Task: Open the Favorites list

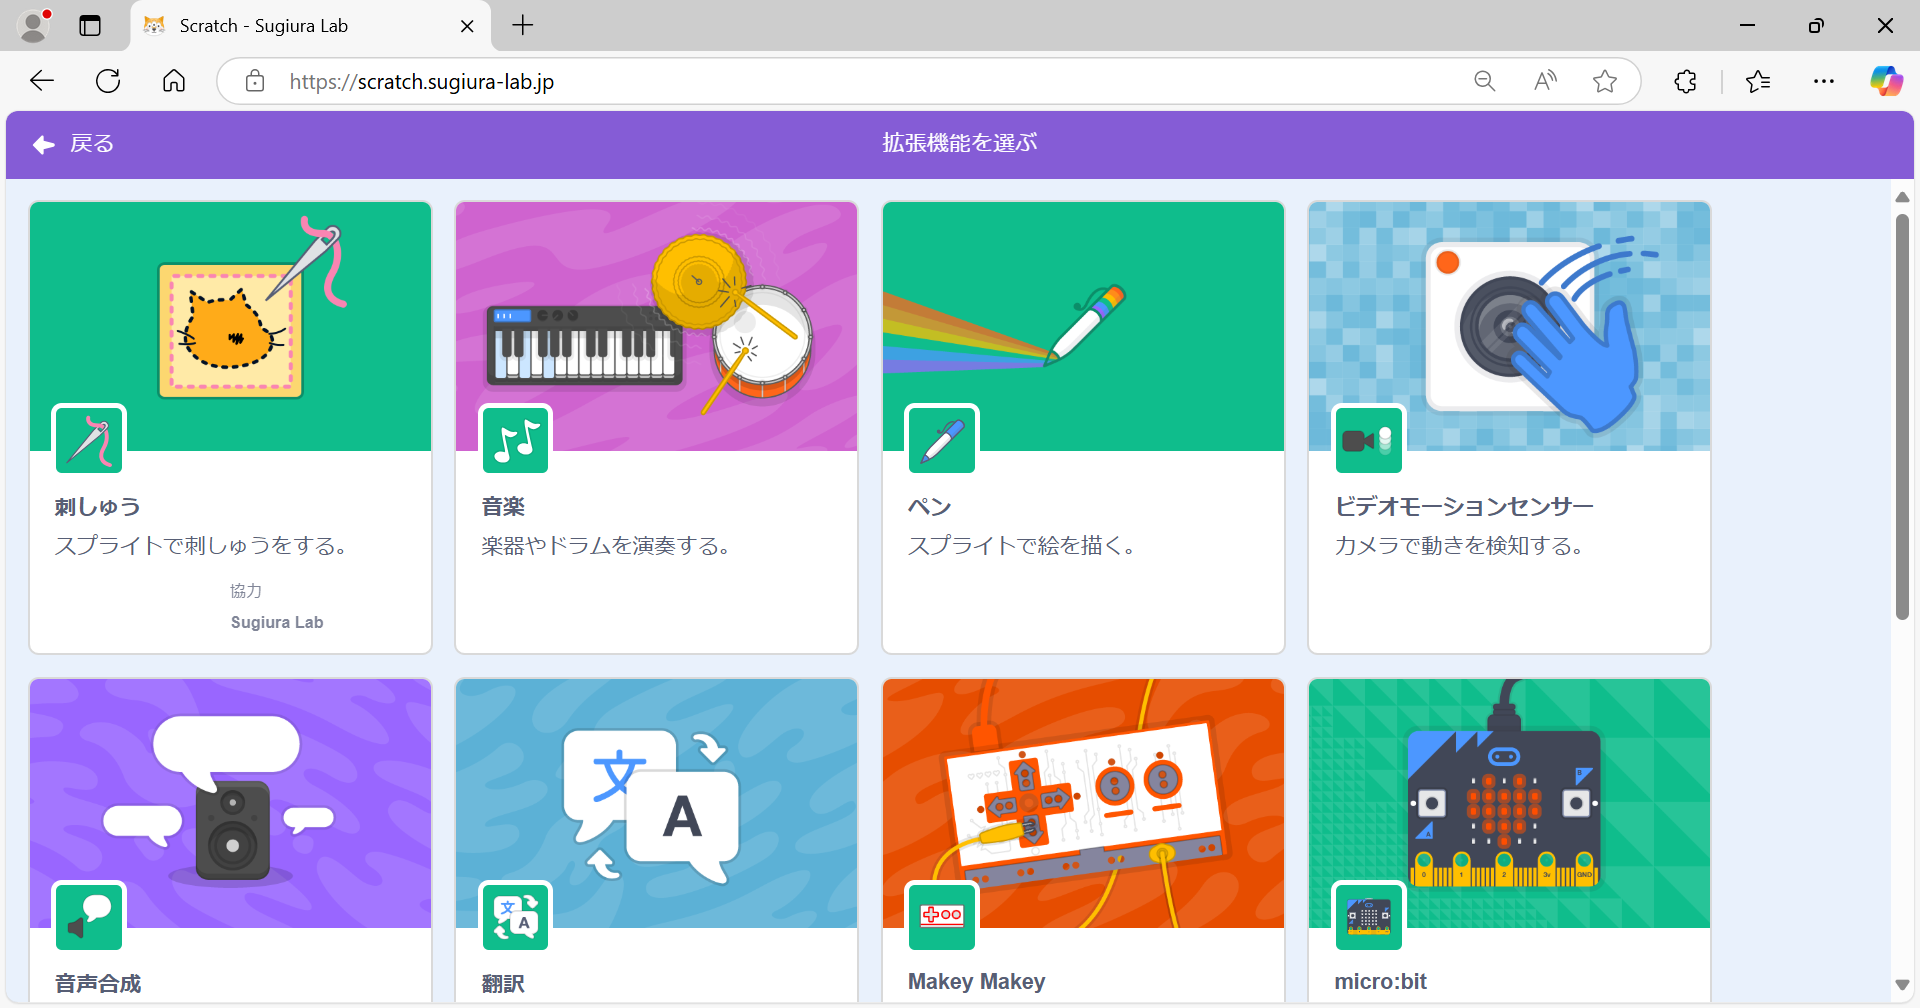Action: pyautogui.click(x=1758, y=81)
